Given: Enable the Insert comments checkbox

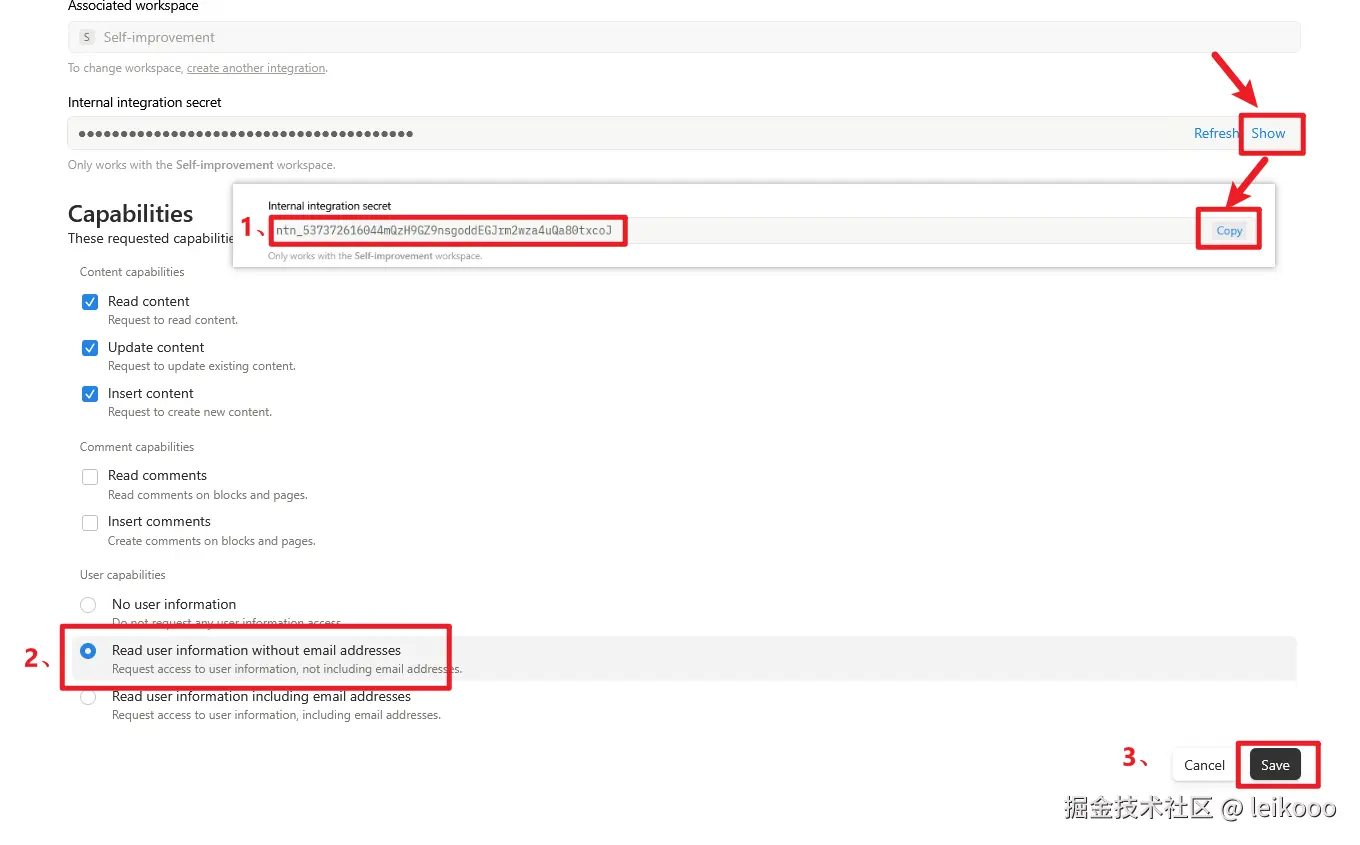Looking at the screenshot, I should [x=90, y=522].
